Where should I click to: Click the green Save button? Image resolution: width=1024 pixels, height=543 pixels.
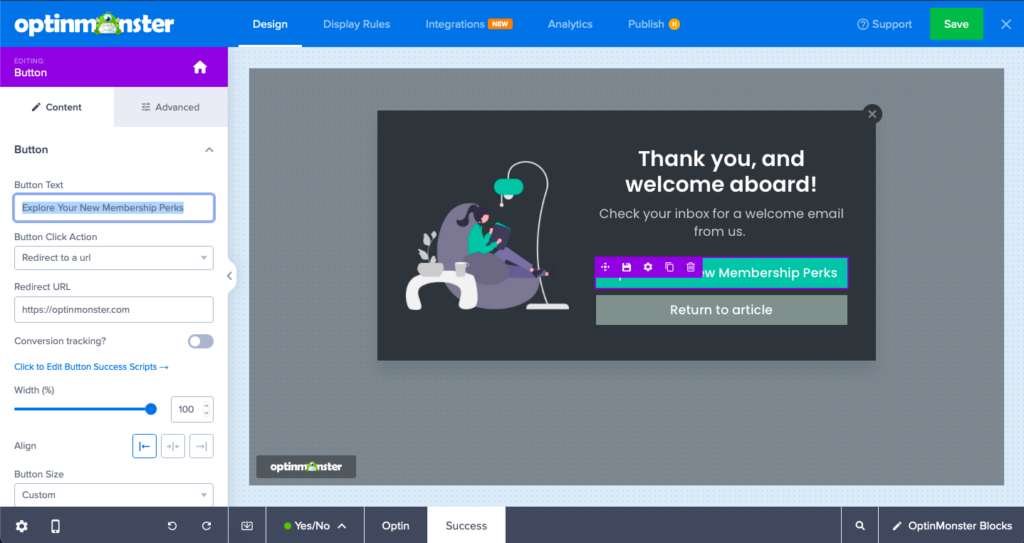coord(956,24)
